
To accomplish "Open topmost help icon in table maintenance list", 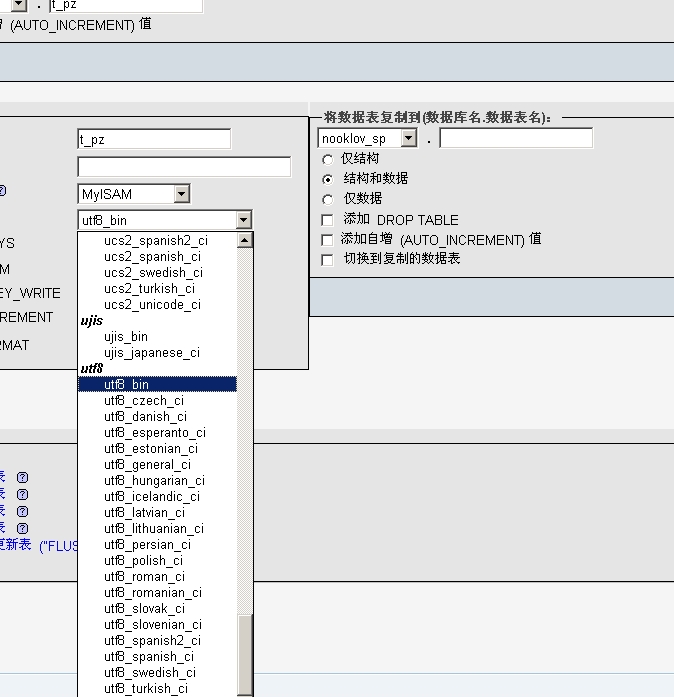I will (22, 477).
